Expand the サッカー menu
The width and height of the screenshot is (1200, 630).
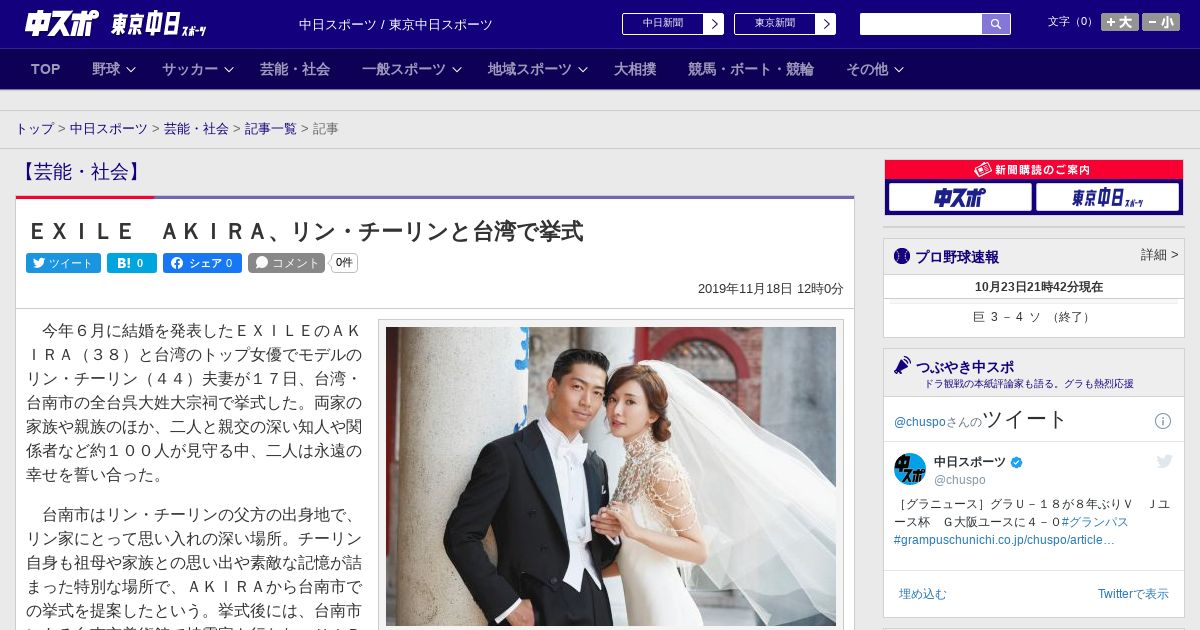tap(198, 69)
